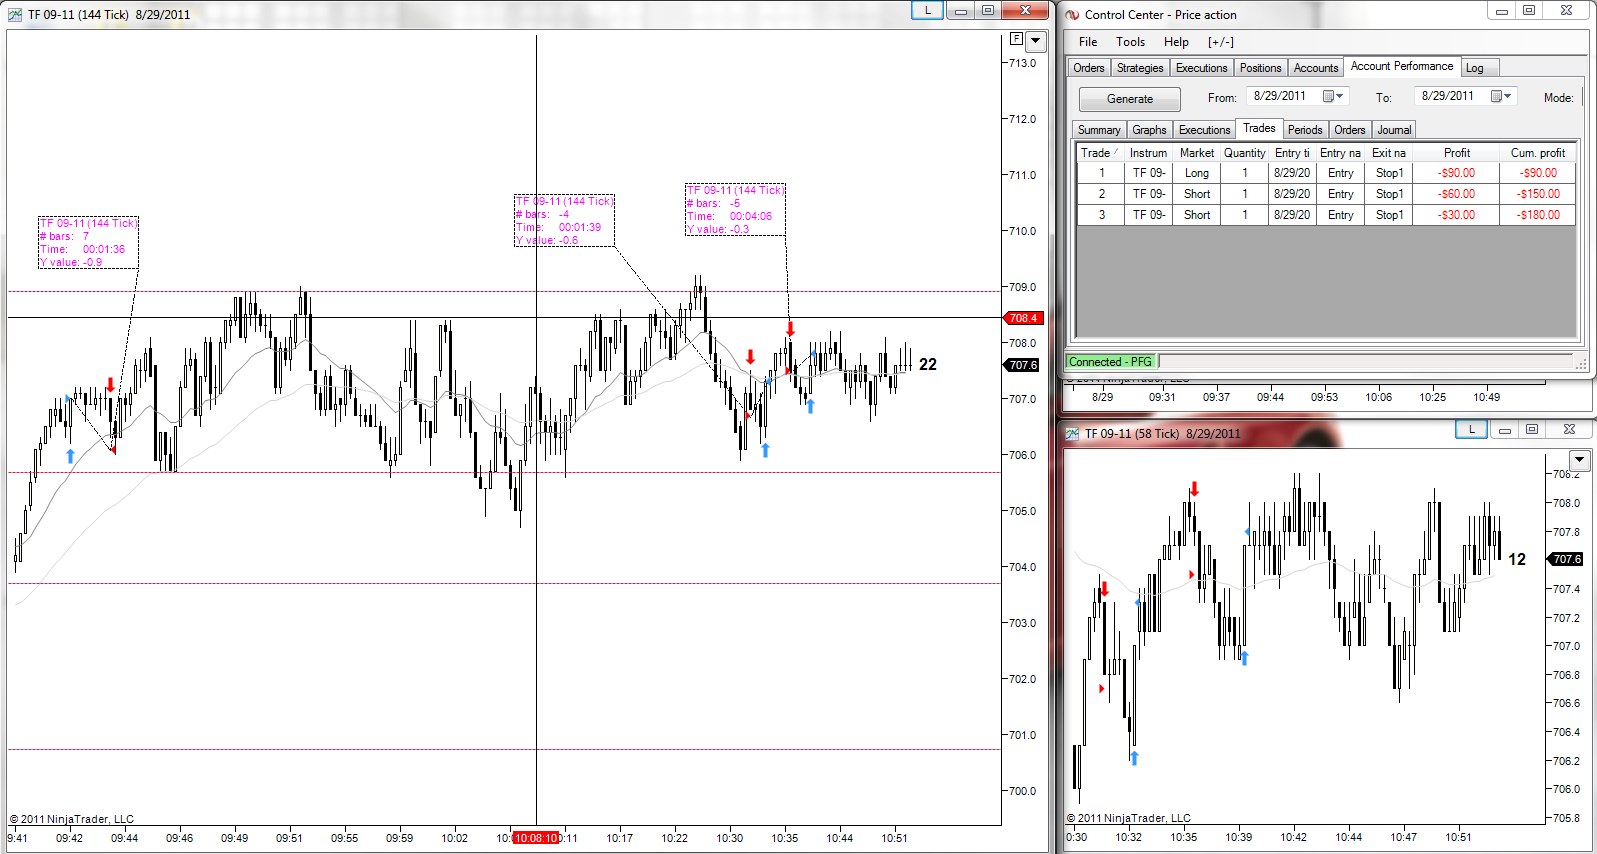This screenshot has width=1597, height=854.
Task: Sort by the Instrum column header
Action: point(1148,153)
